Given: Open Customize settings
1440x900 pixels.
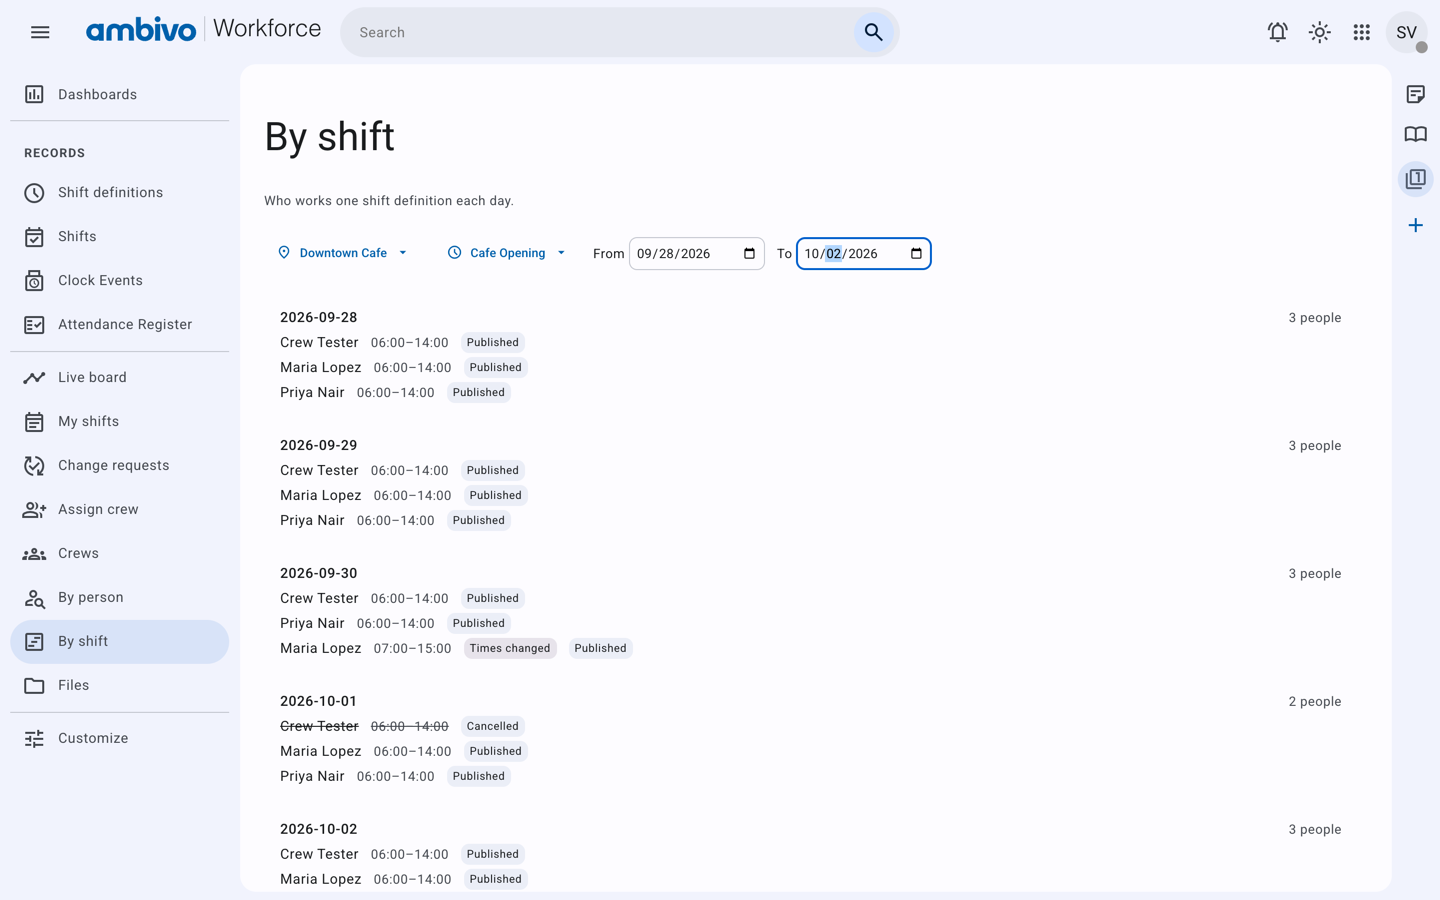Looking at the screenshot, I should (x=120, y=738).
